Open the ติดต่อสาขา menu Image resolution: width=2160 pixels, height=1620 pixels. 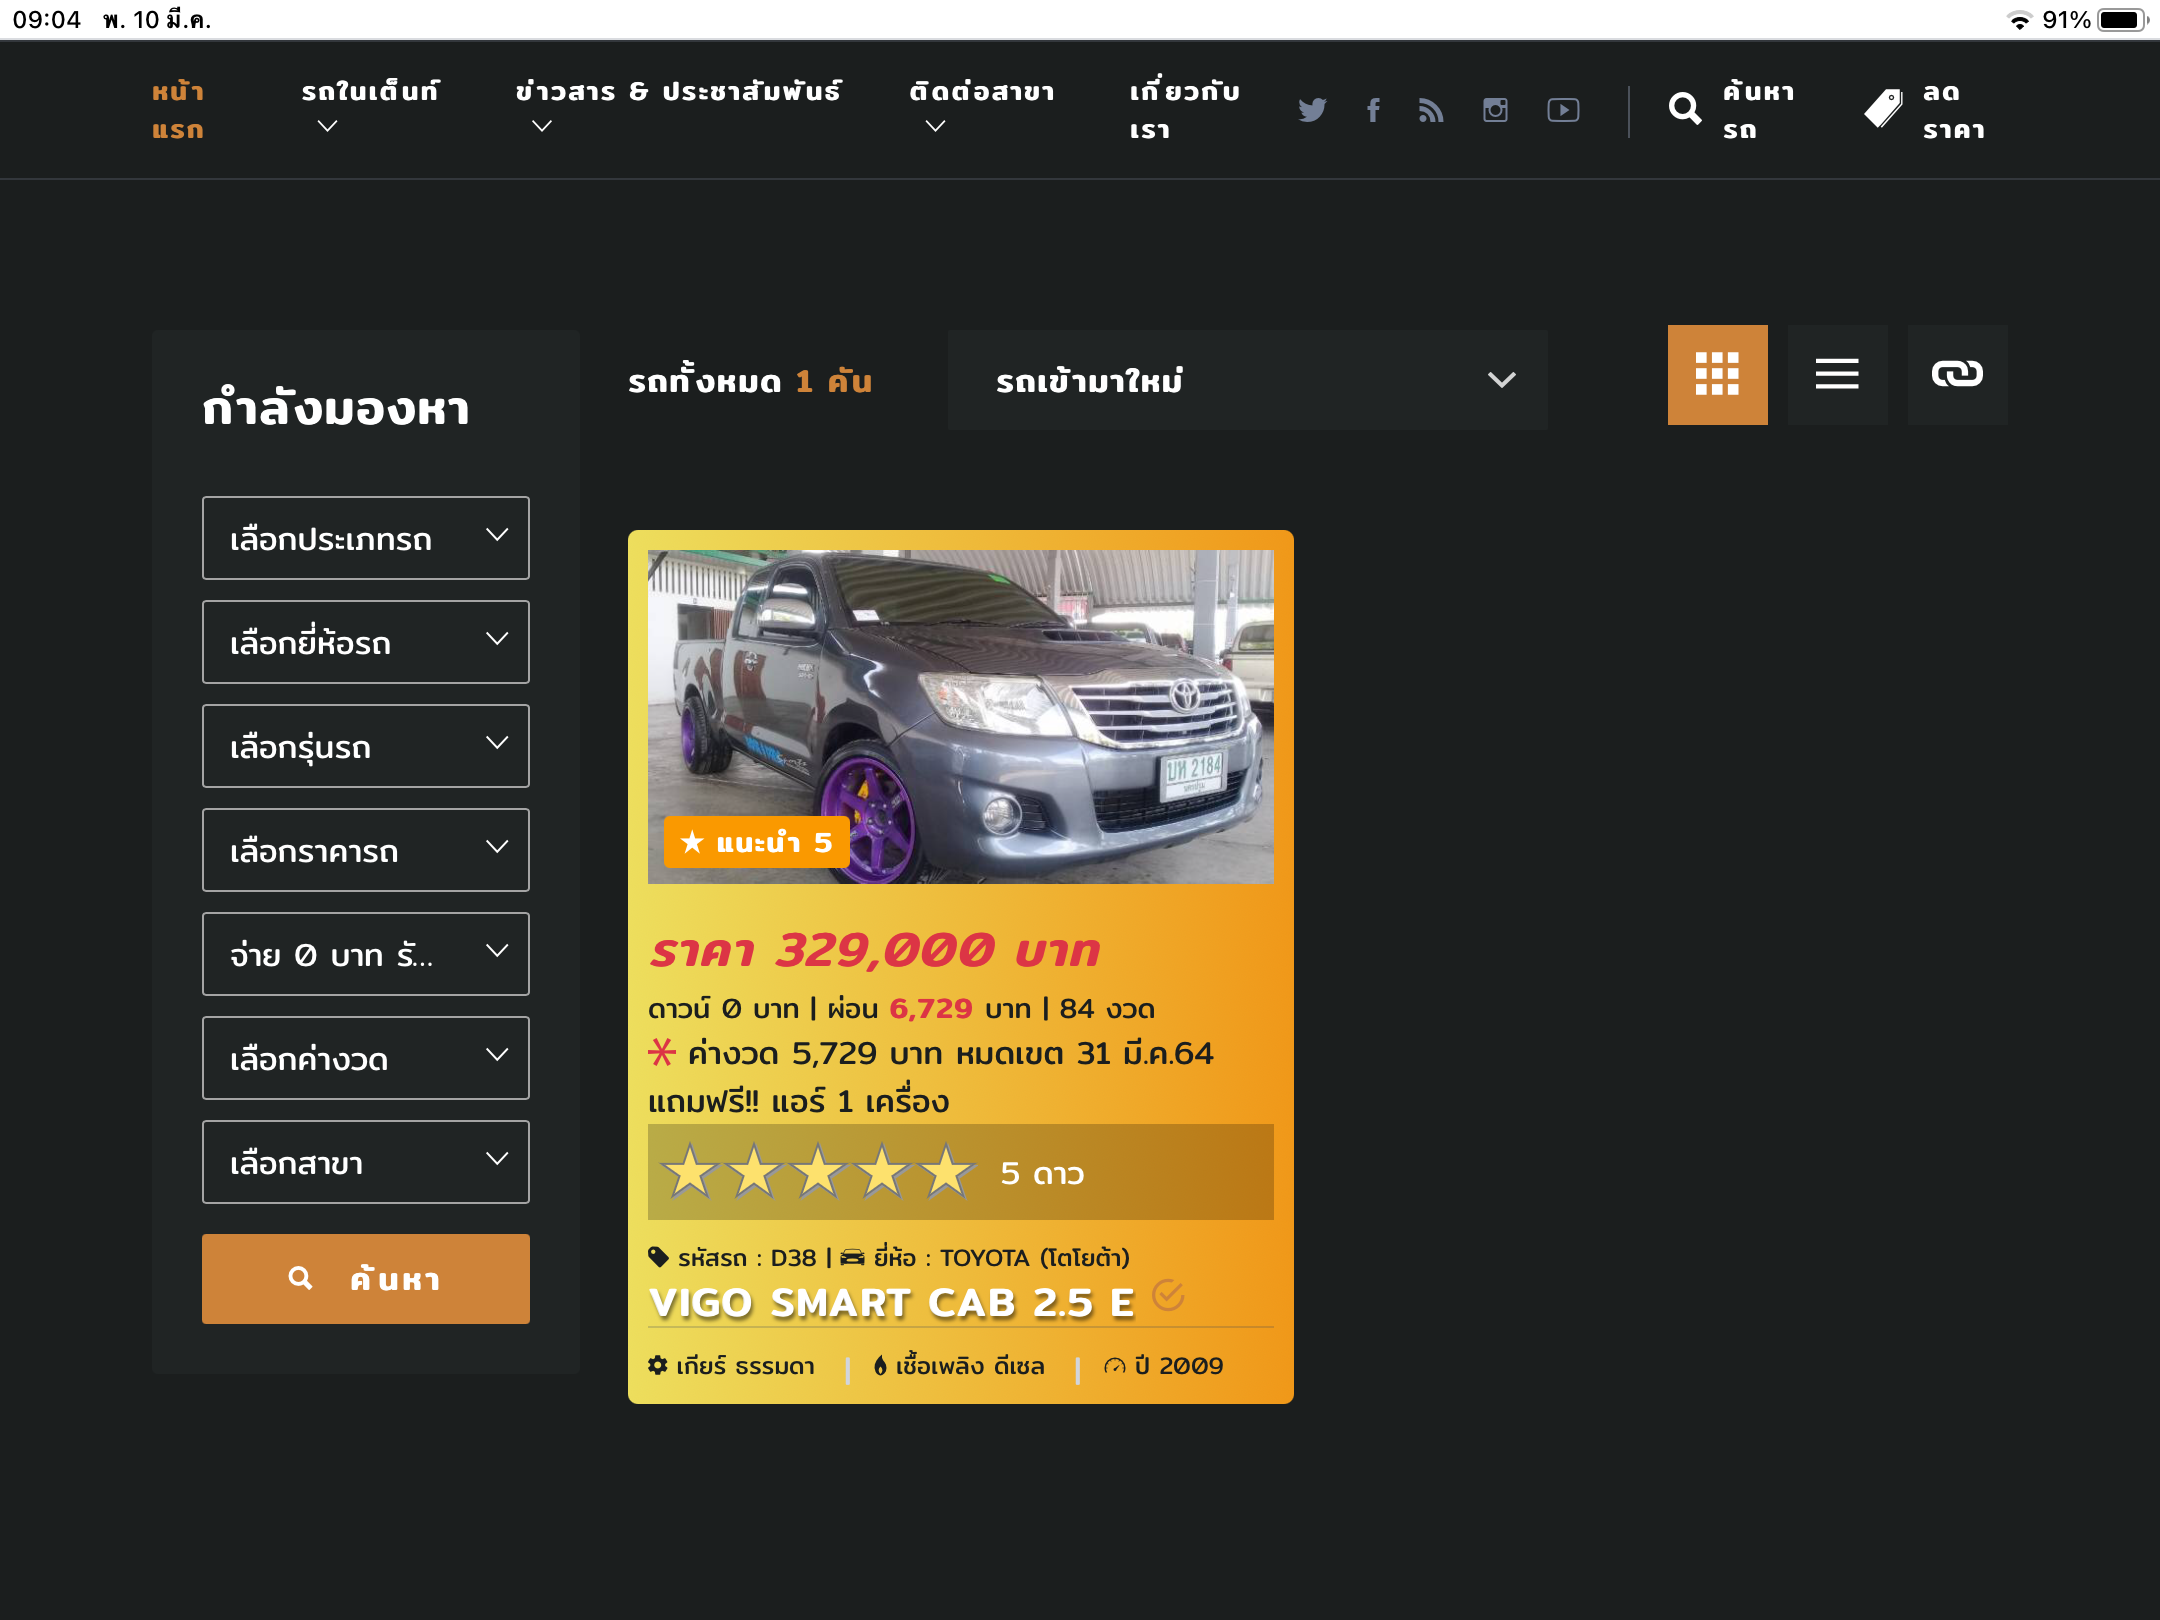pyautogui.click(x=981, y=92)
